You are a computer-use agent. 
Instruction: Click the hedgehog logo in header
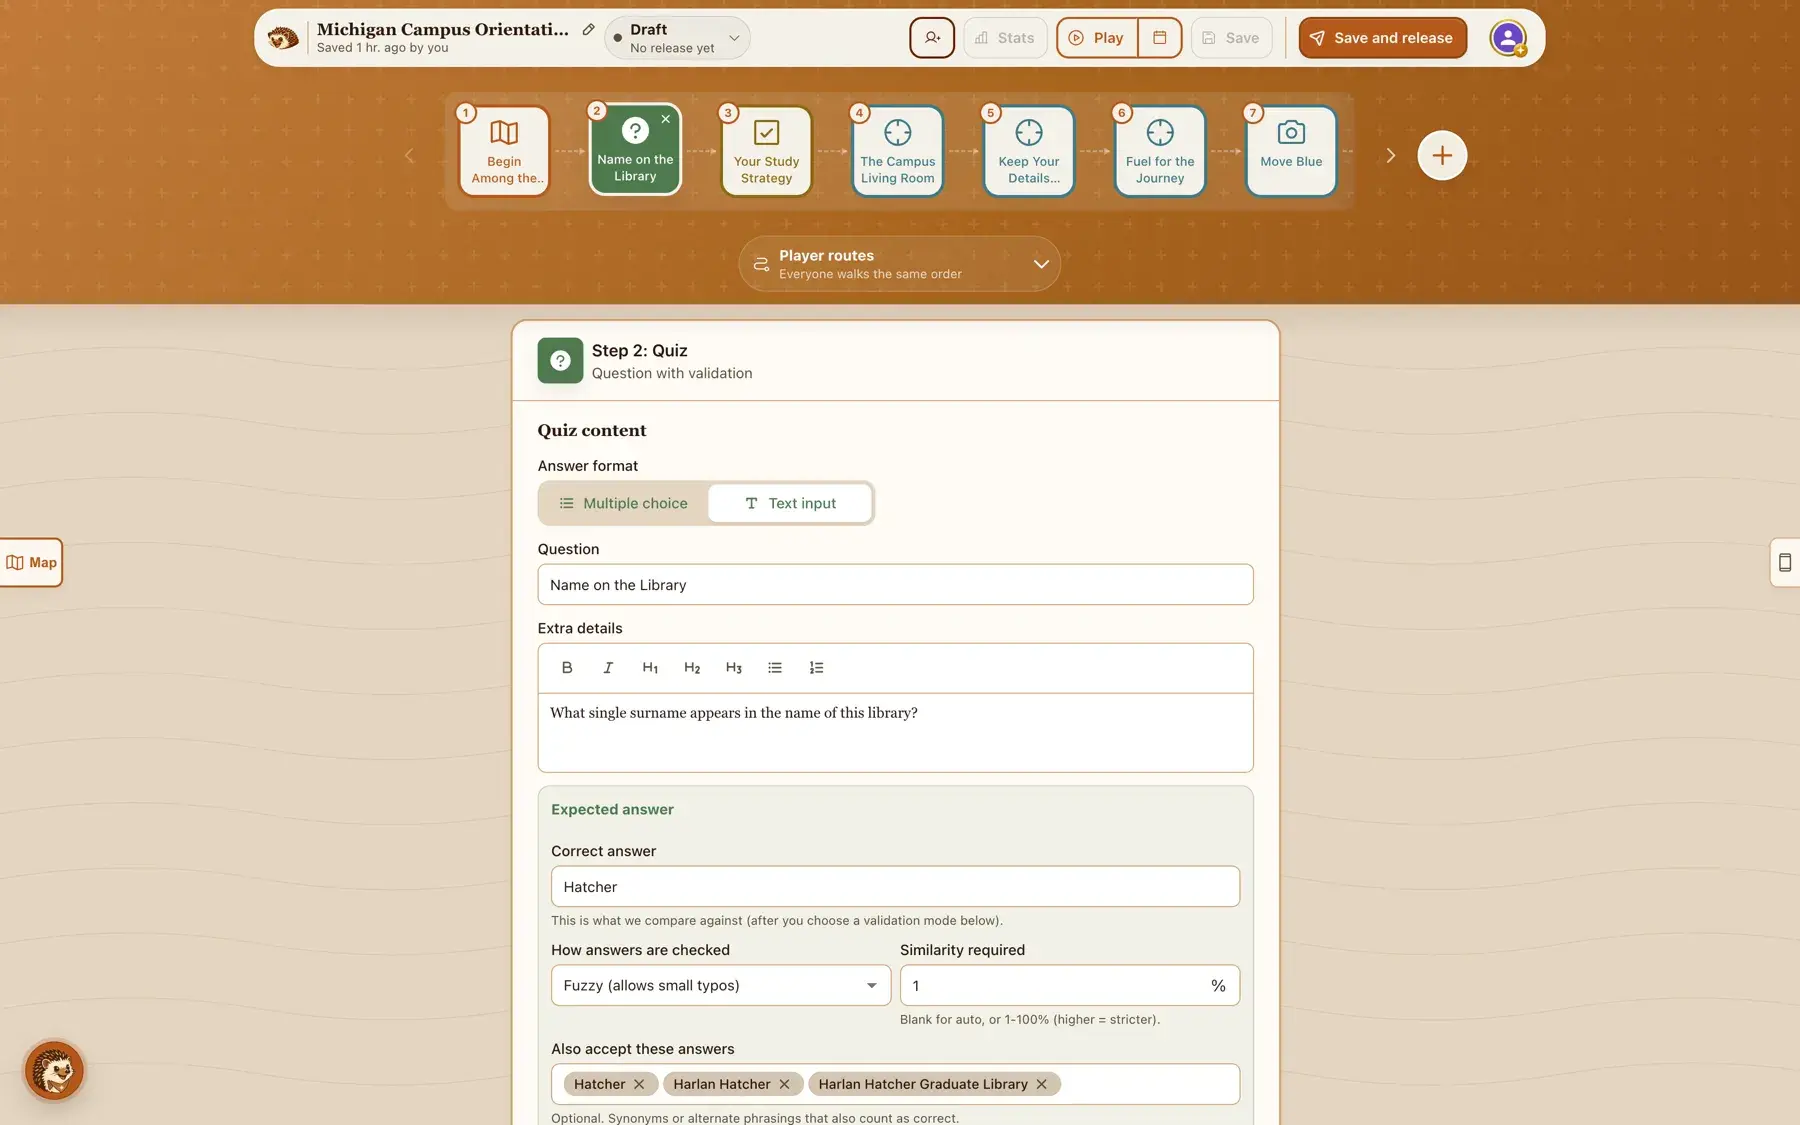tap(283, 38)
